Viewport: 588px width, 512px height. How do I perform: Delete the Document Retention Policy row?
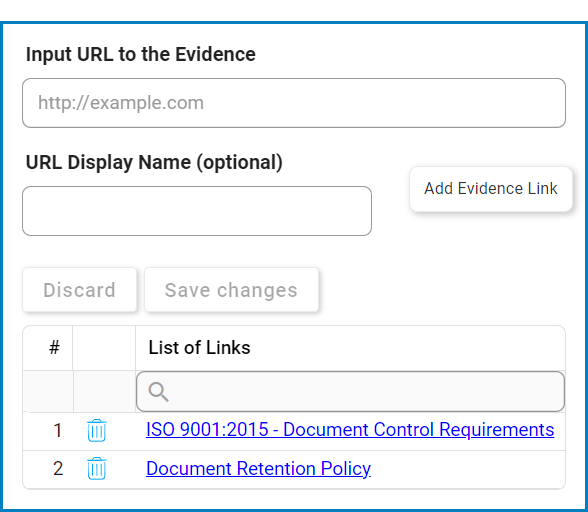(x=97, y=468)
